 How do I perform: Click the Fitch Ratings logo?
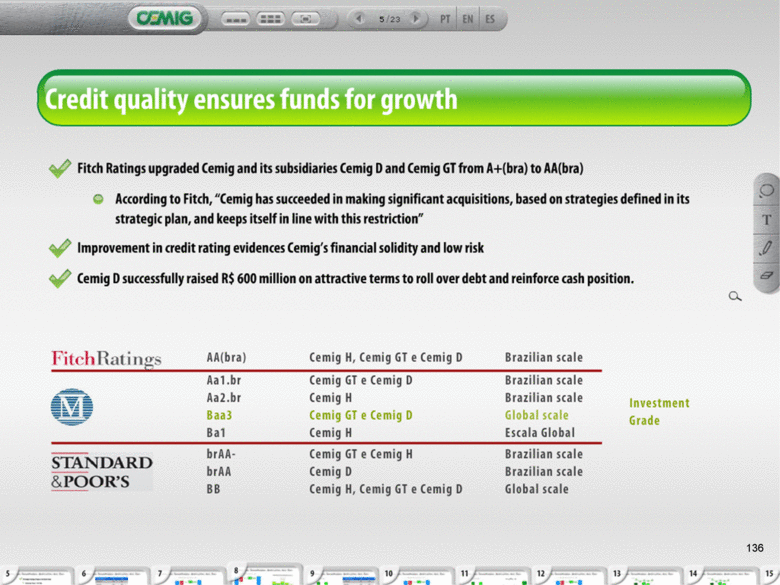[x=106, y=359]
